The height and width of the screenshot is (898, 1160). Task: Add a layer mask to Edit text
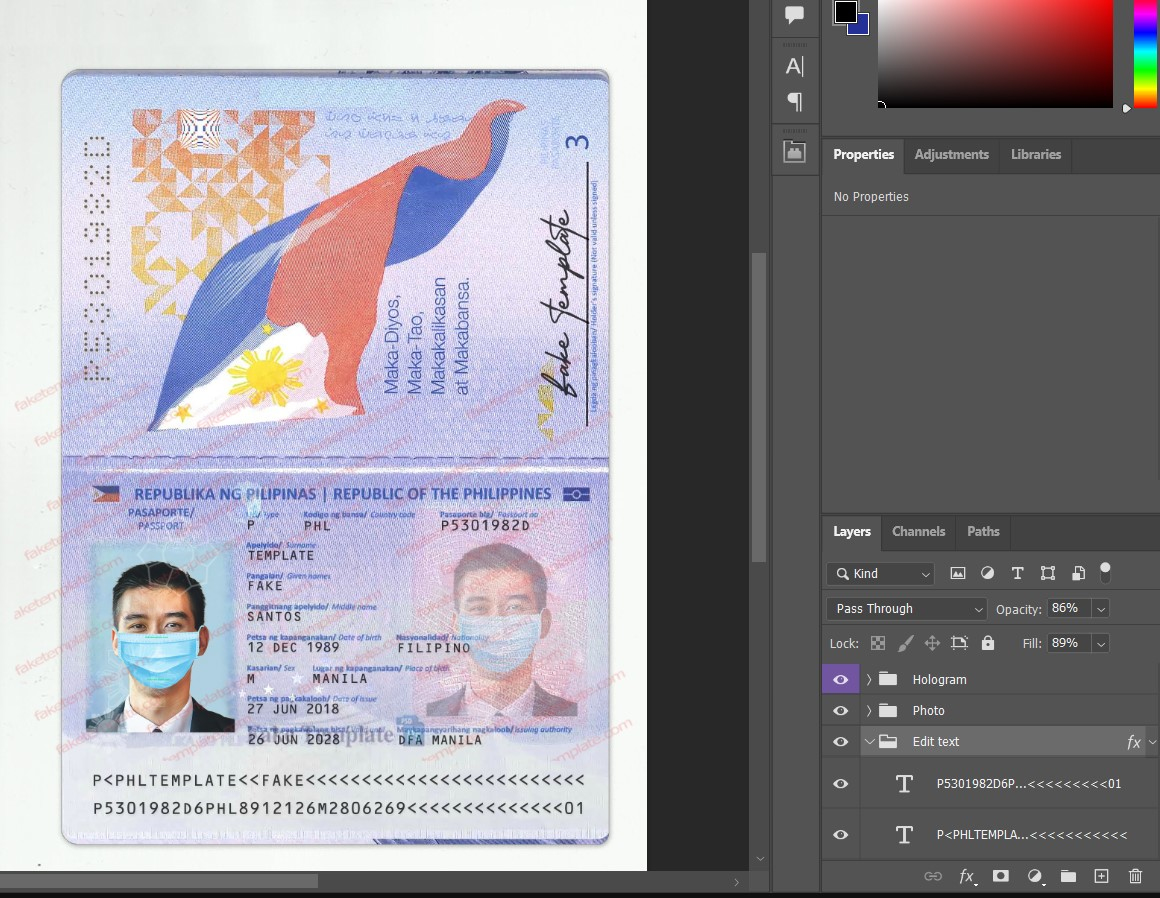pos(1000,876)
